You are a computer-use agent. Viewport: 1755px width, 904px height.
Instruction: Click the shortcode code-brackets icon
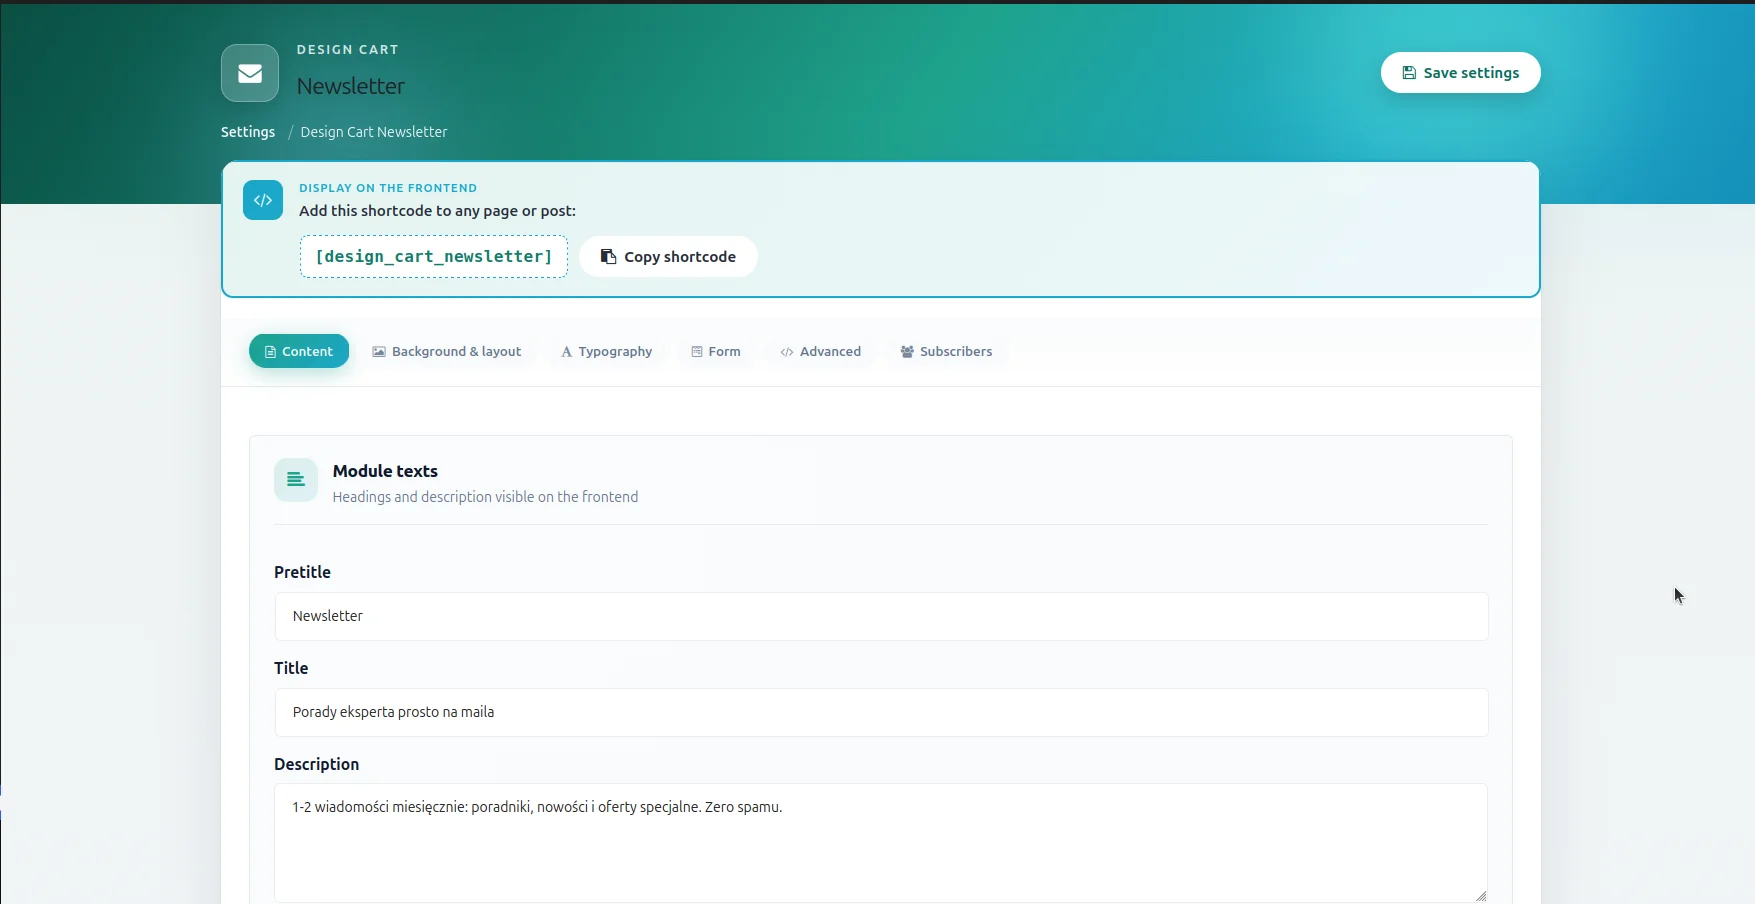pyautogui.click(x=263, y=200)
